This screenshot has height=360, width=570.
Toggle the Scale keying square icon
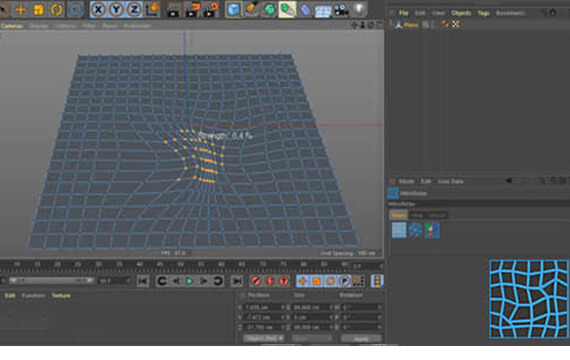[x=316, y=281]
